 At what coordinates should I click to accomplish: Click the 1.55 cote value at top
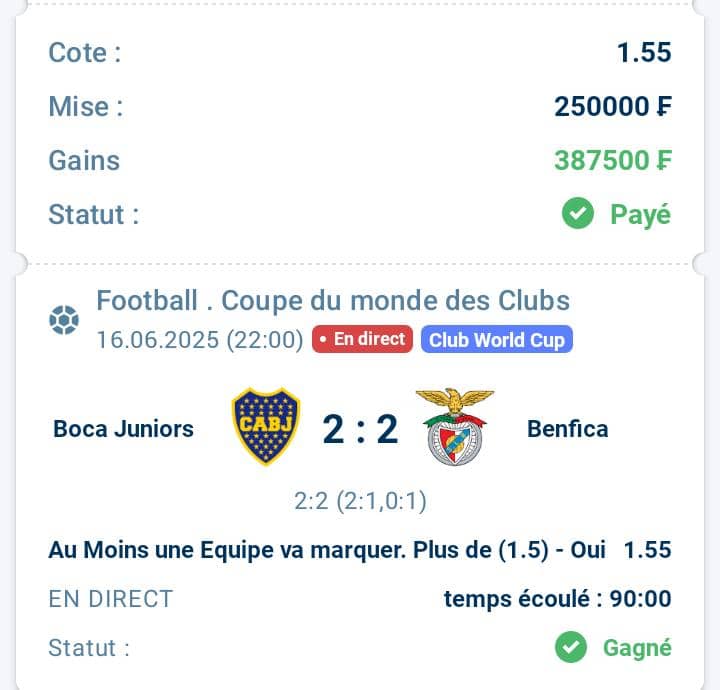click(x=644, y=52)
